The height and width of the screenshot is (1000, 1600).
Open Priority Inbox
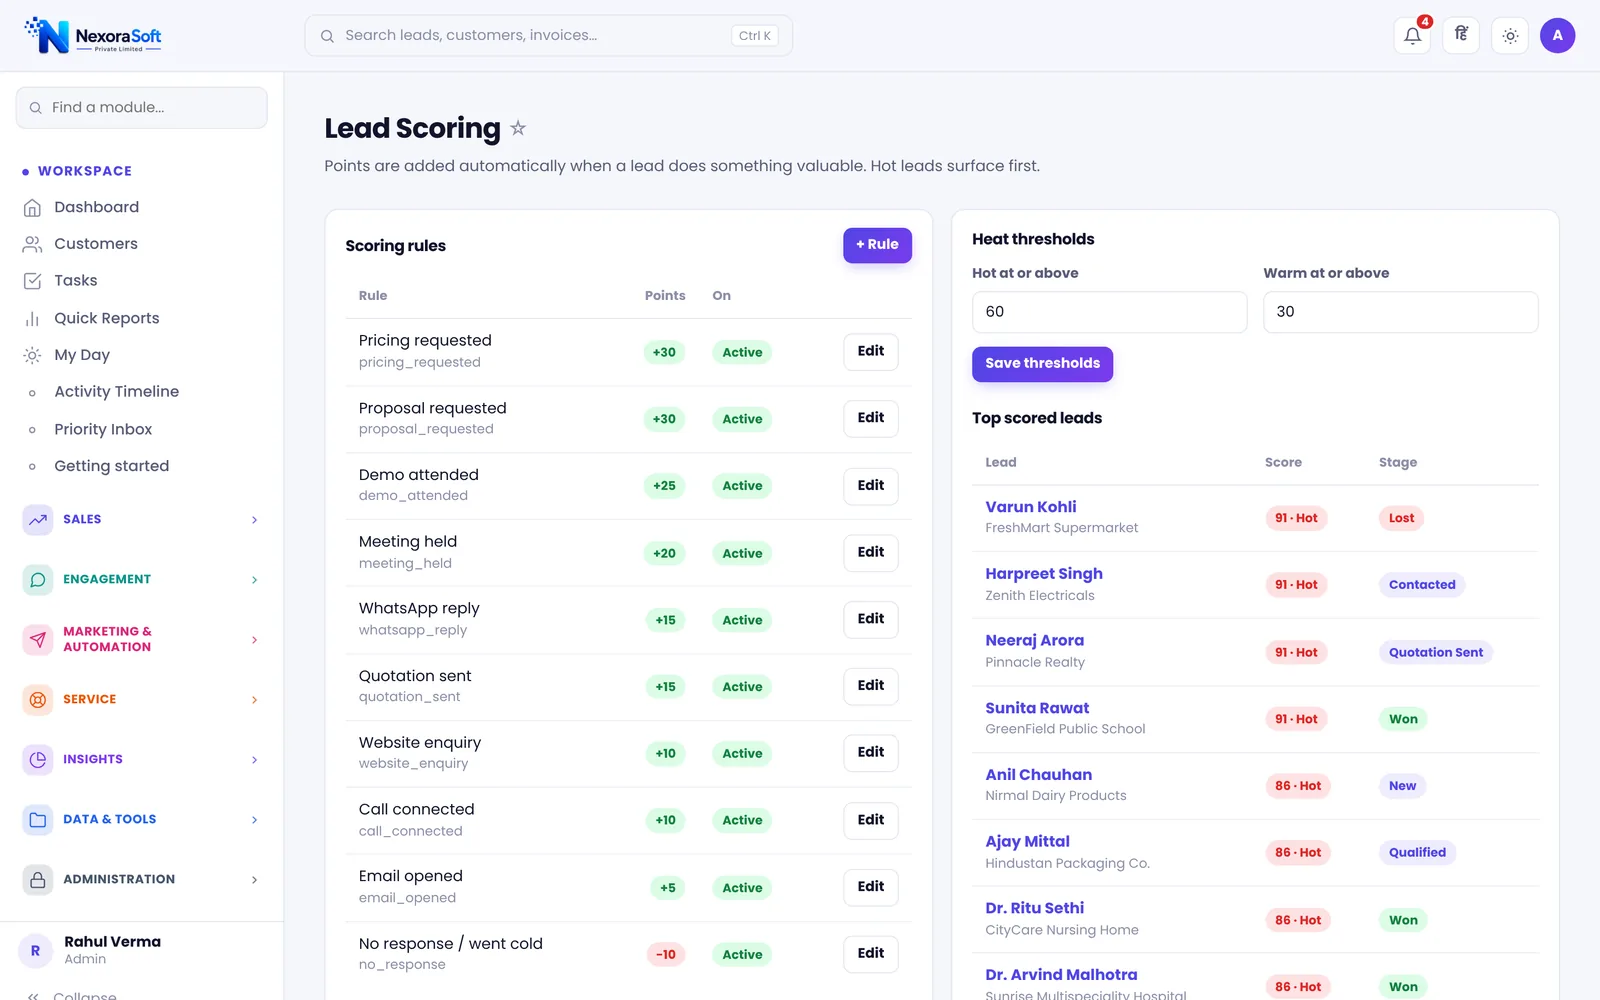(x=141, y=429)
